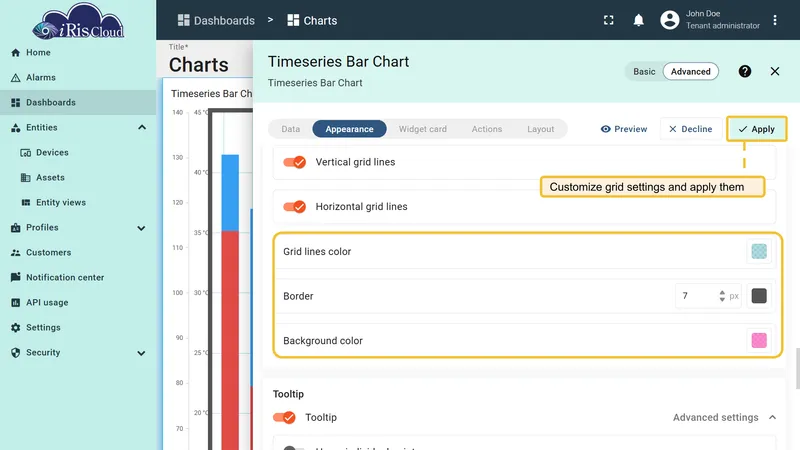The image size is (800, 450).
Task: Toggle fullscreen mode icon
Action: (608, 20)
